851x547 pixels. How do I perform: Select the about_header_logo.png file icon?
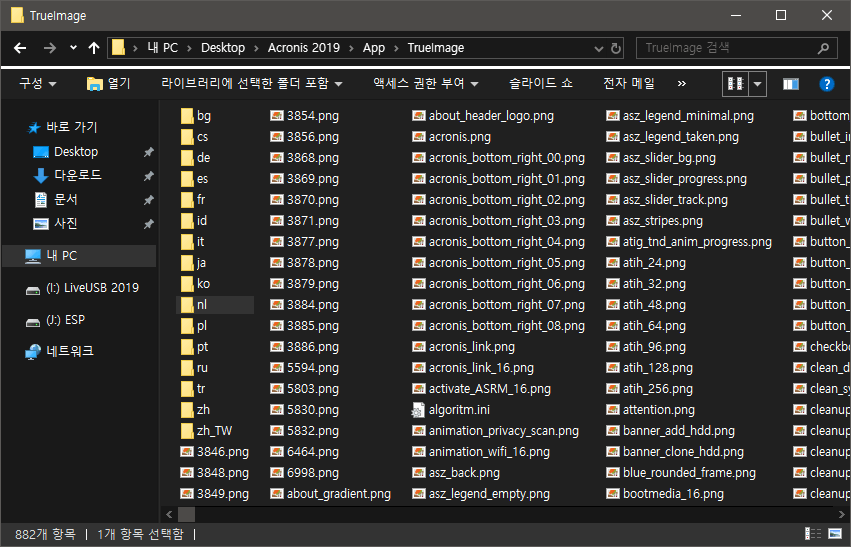(x=418, y=116)
